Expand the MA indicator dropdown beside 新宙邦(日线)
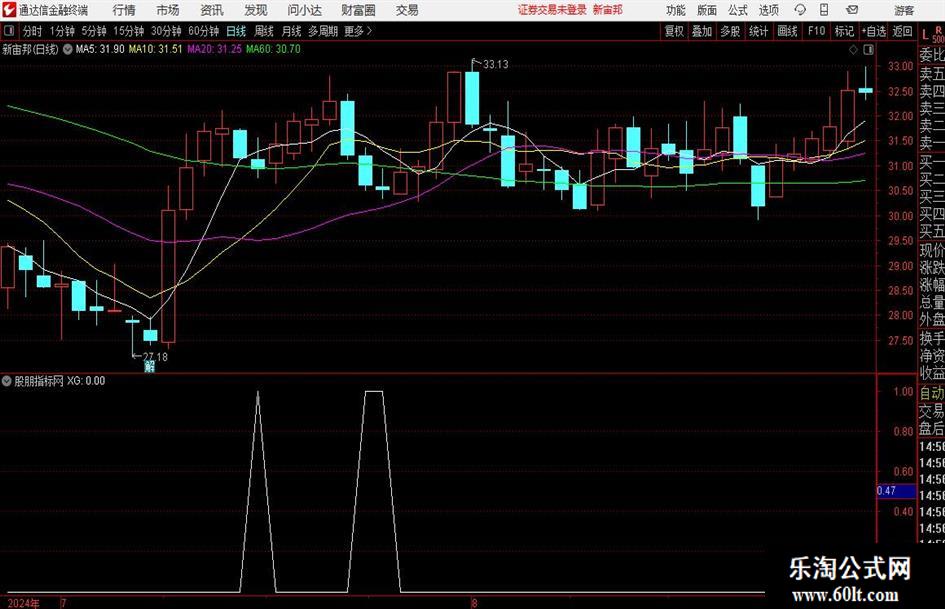The width and height of the screenshot is (945, 609). [68, 49]
